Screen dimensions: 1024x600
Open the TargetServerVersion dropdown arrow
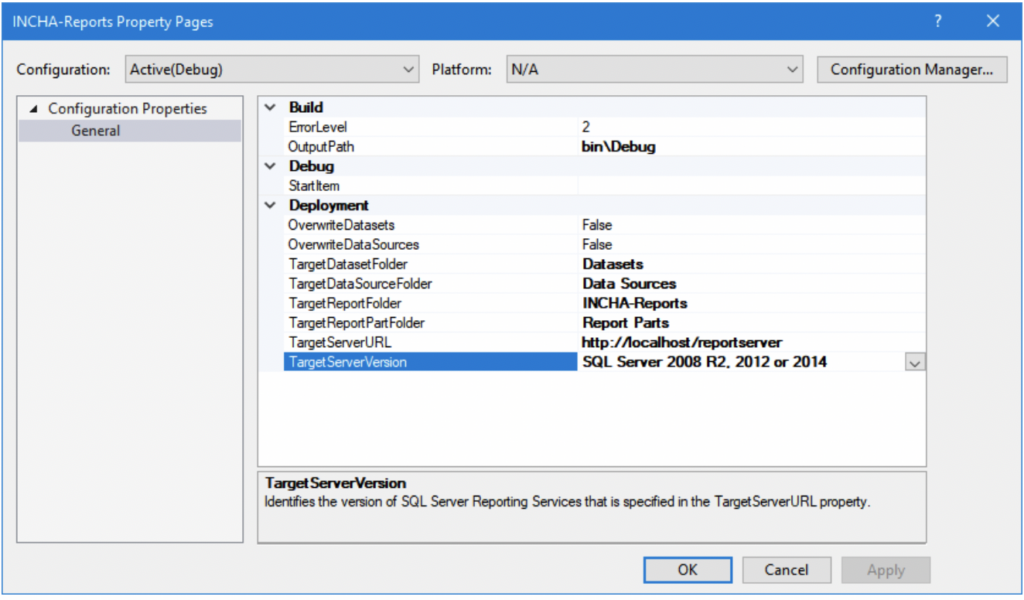pyautogui.click(x=915, y=362)
